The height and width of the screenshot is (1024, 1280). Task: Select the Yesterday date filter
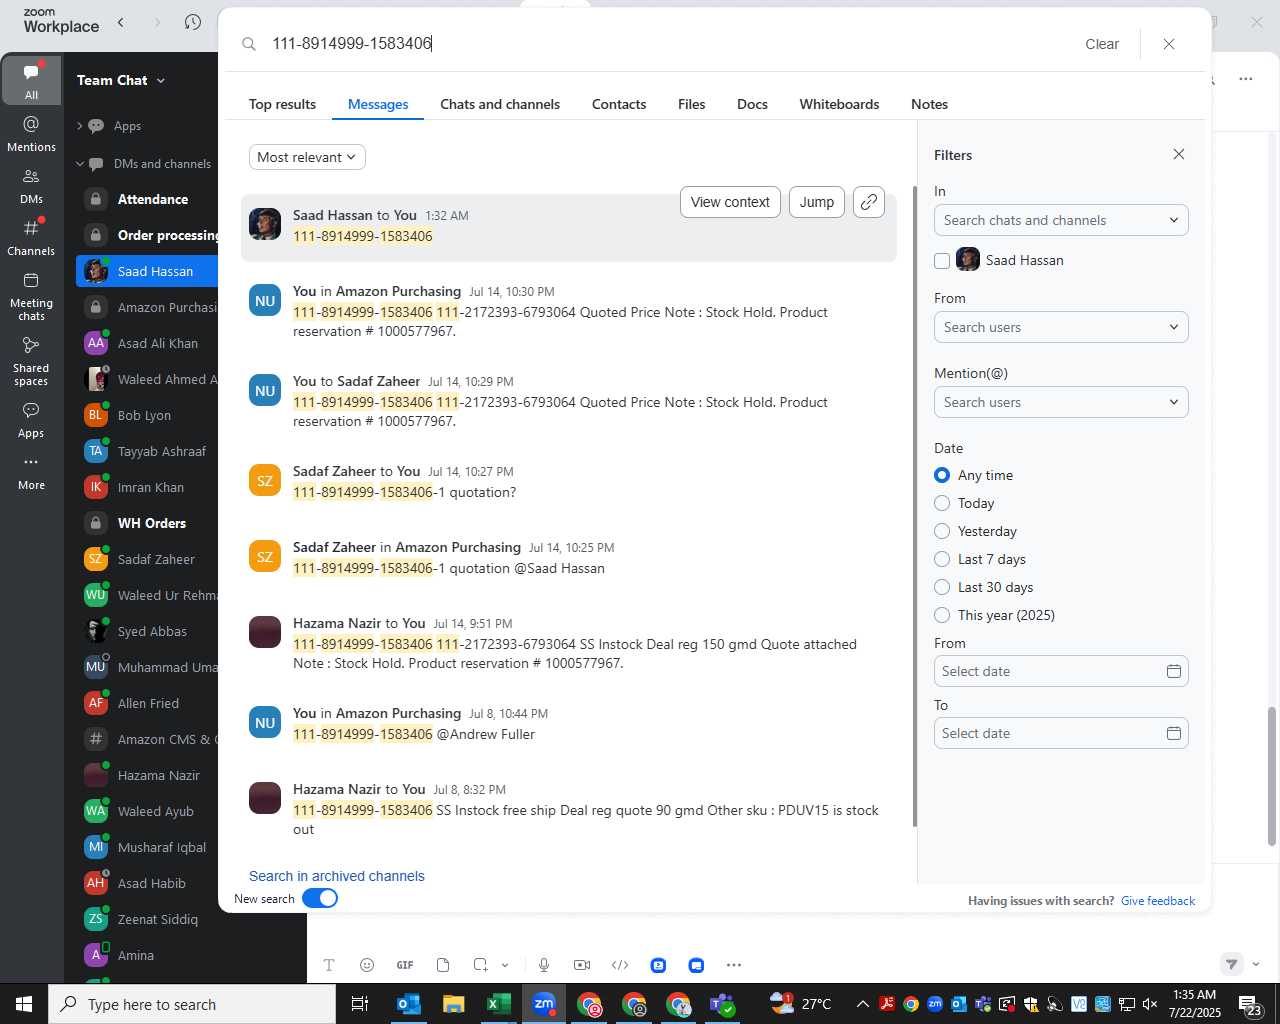point(942,531)
